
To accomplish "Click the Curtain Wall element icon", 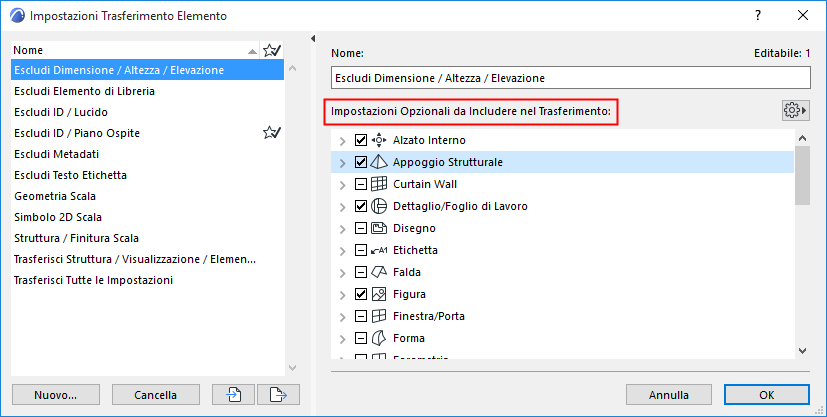I will 379,184.
